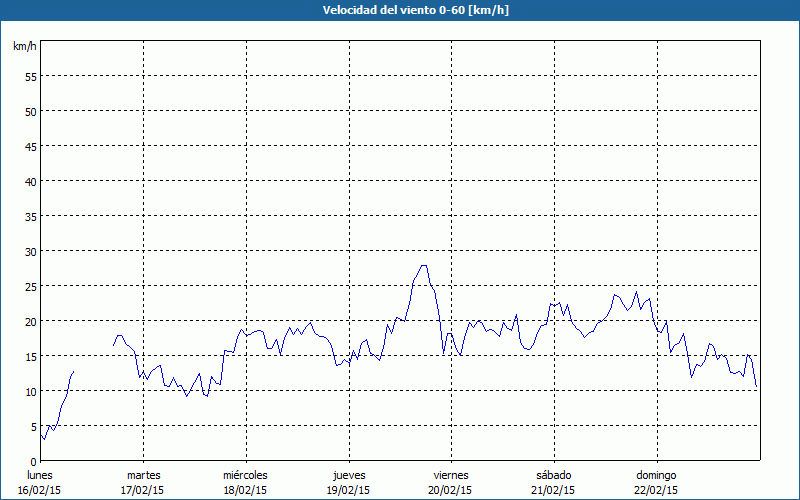Click the highest wind speed peak on the line
Viewport: 800px width, 500px height.
[424, 266]
